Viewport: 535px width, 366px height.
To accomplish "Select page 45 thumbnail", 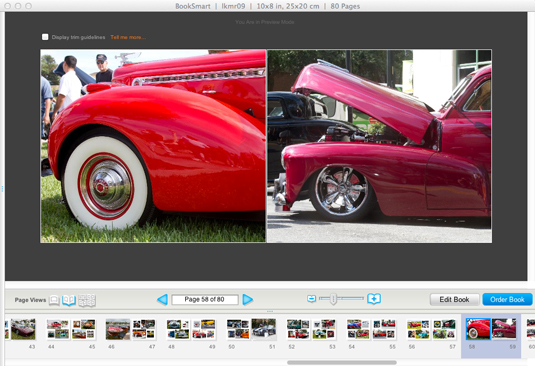I will click(x=84, y=329).
